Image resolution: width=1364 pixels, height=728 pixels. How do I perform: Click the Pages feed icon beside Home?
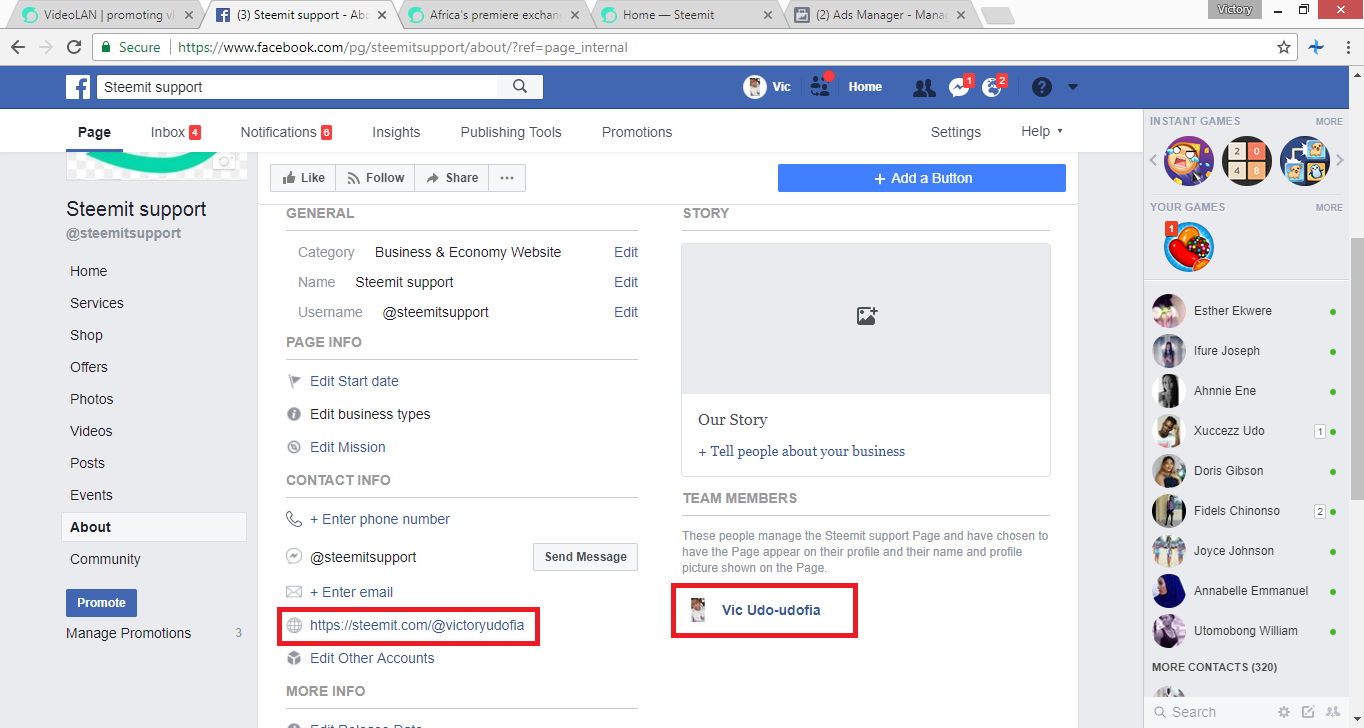(821, 86)
